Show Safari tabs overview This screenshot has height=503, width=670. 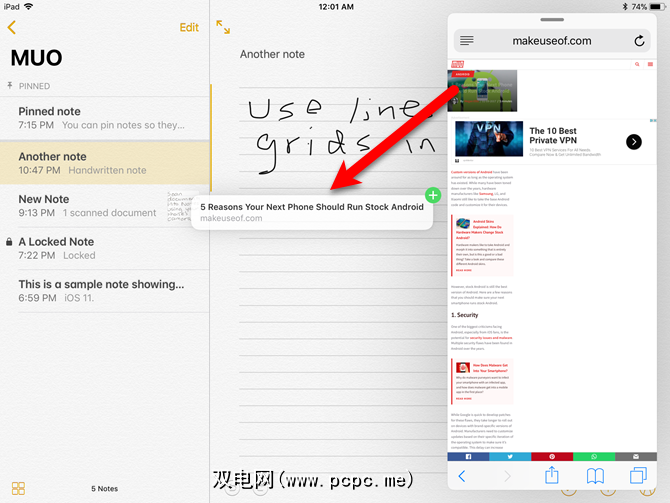point(638,475)
